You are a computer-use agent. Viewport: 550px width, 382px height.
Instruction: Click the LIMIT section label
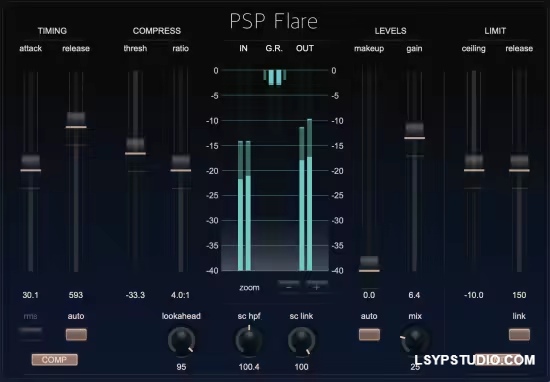pyautogui.click(x=495, y=31)
